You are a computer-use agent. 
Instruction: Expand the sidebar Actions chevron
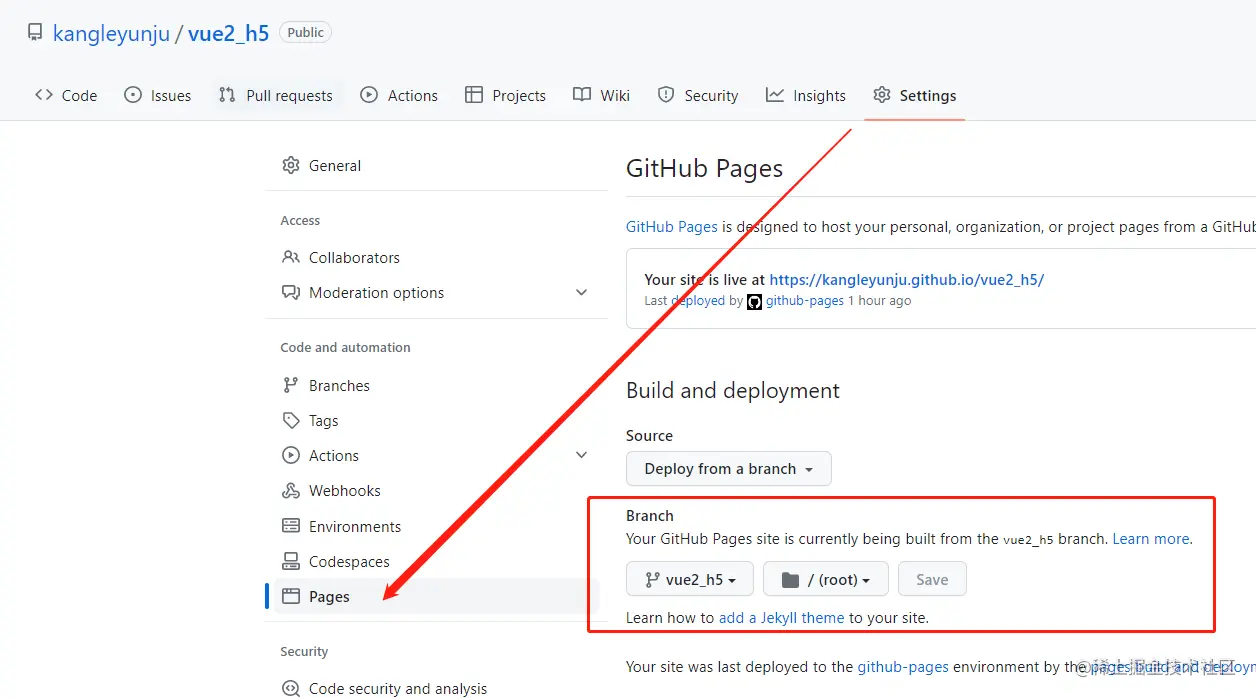(x=582, y=455)
